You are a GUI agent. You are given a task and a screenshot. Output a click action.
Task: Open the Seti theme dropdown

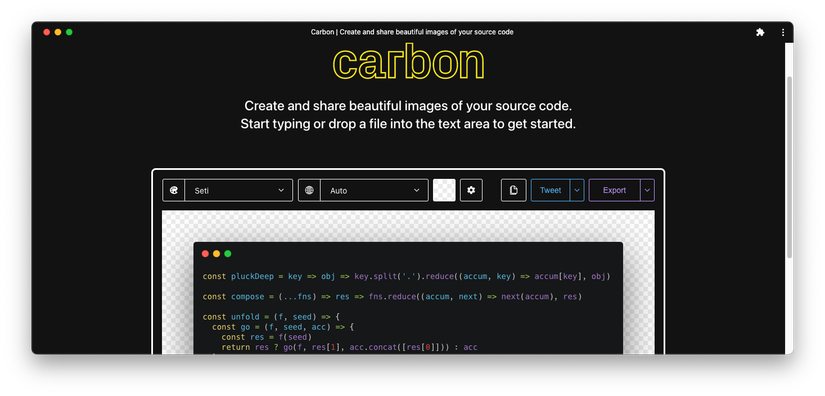[x=239, y=190]
